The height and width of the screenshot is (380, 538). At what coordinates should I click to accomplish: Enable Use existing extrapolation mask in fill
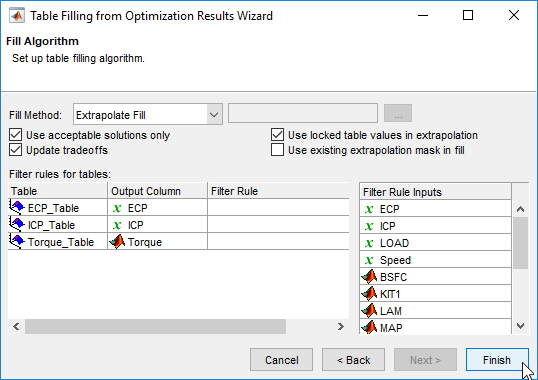pyautogui.click(x=277, y=150)
